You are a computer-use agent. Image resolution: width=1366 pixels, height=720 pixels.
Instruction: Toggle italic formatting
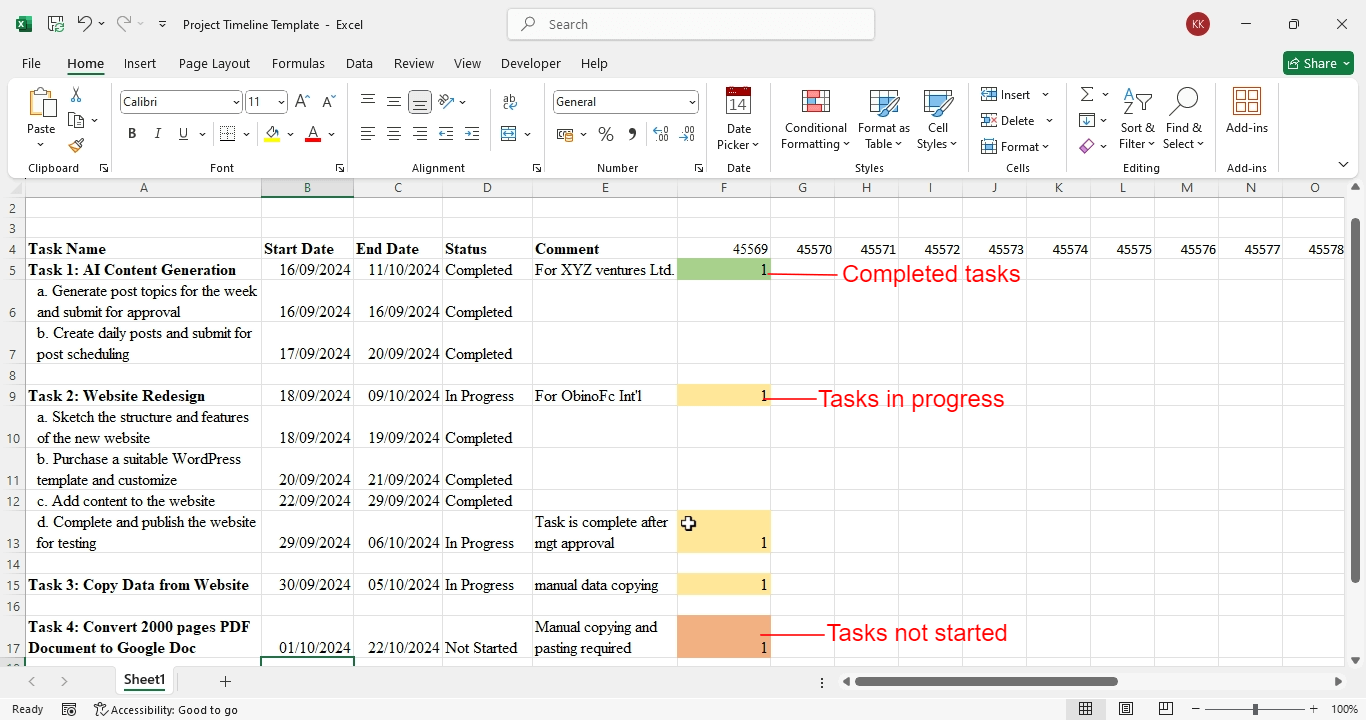157,134
